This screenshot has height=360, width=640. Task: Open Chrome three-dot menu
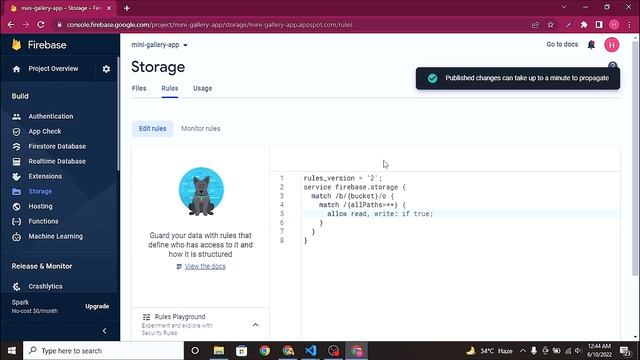(x=629, y=25)
